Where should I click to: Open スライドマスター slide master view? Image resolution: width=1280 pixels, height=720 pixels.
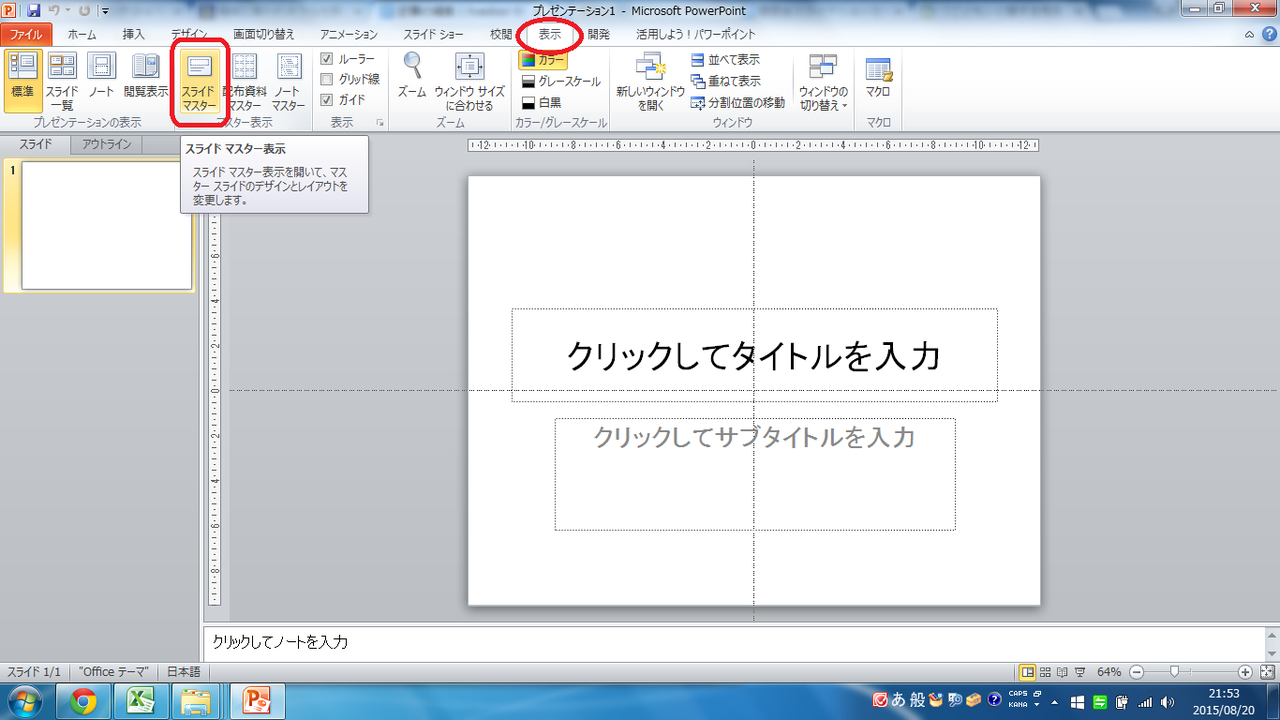point(199,80)
